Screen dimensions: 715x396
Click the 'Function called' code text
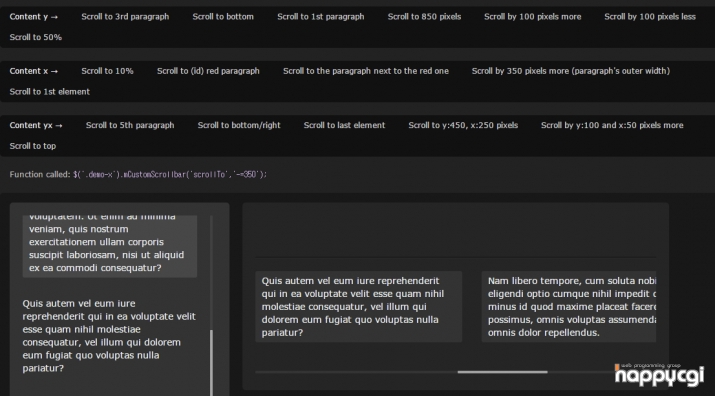click(170, 175)
